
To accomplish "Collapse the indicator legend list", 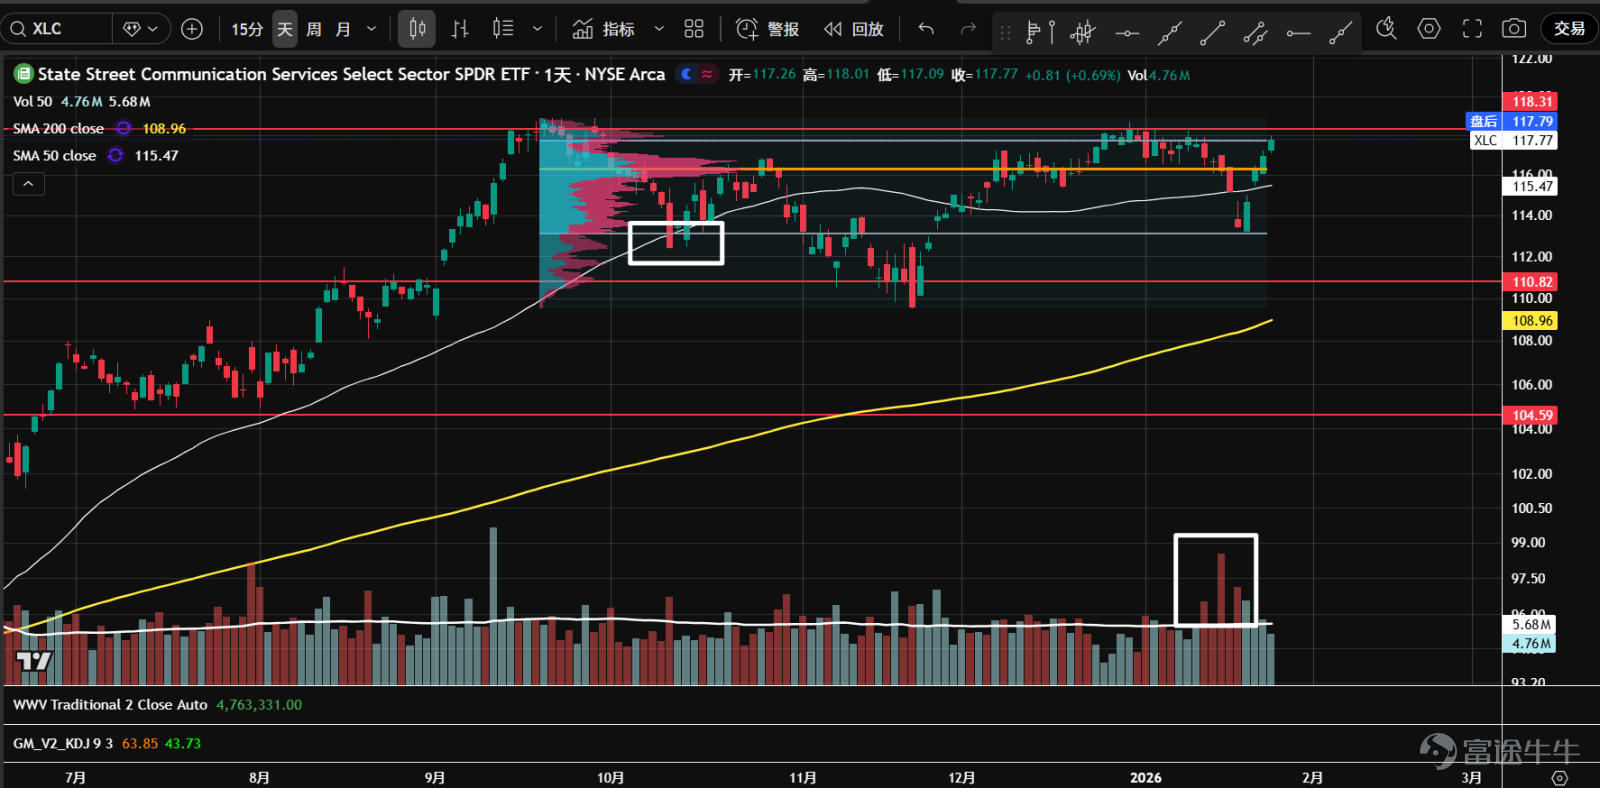I will pos(28,184).
